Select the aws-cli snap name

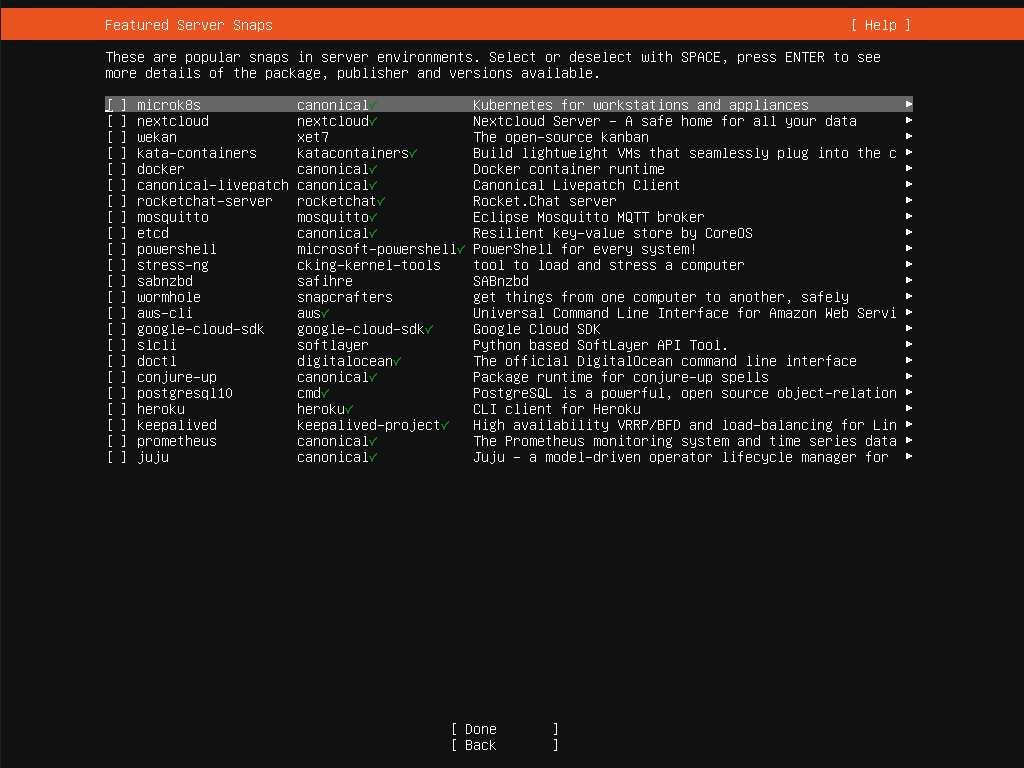(165, 313)
